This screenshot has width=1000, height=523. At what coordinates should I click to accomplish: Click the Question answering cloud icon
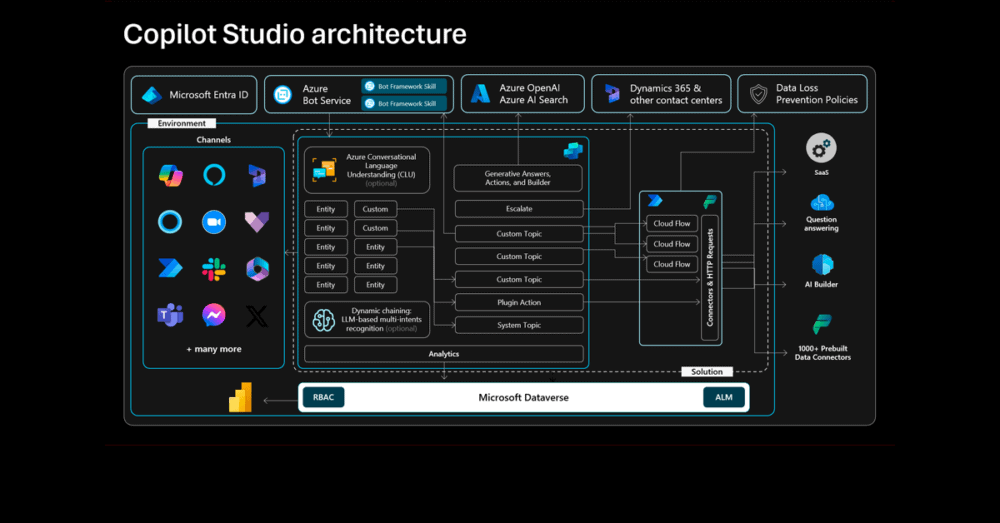(x=821, y=203)
